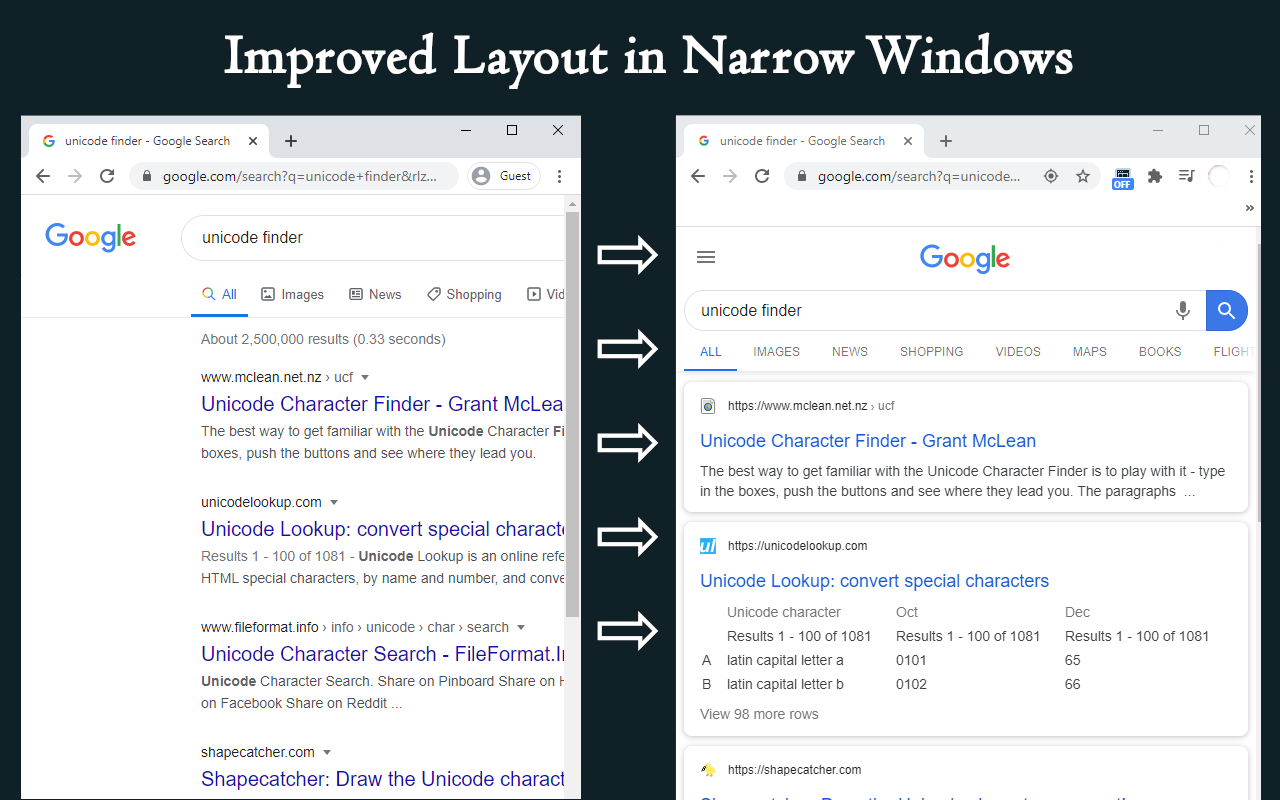The image size is (1280, 800).
Task: Close unicode finder tab in left window
Action: 253,141
